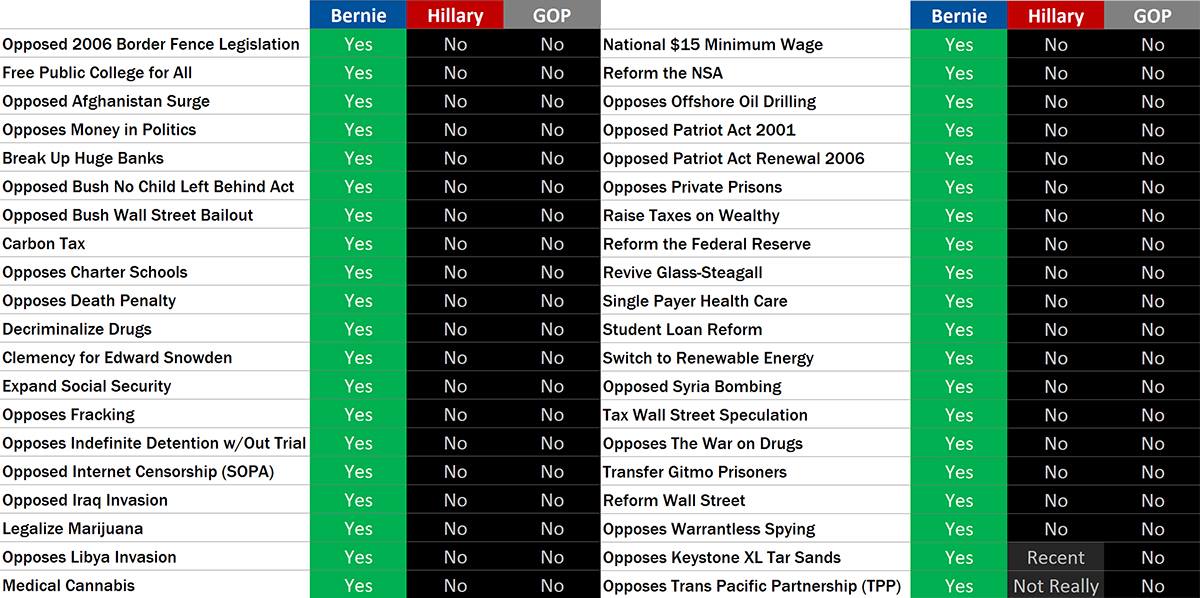Select the 'Opposed Iraq Invasion' row label
The width and height of the screenshot is (1200, 598).
[x=85, y=500]
